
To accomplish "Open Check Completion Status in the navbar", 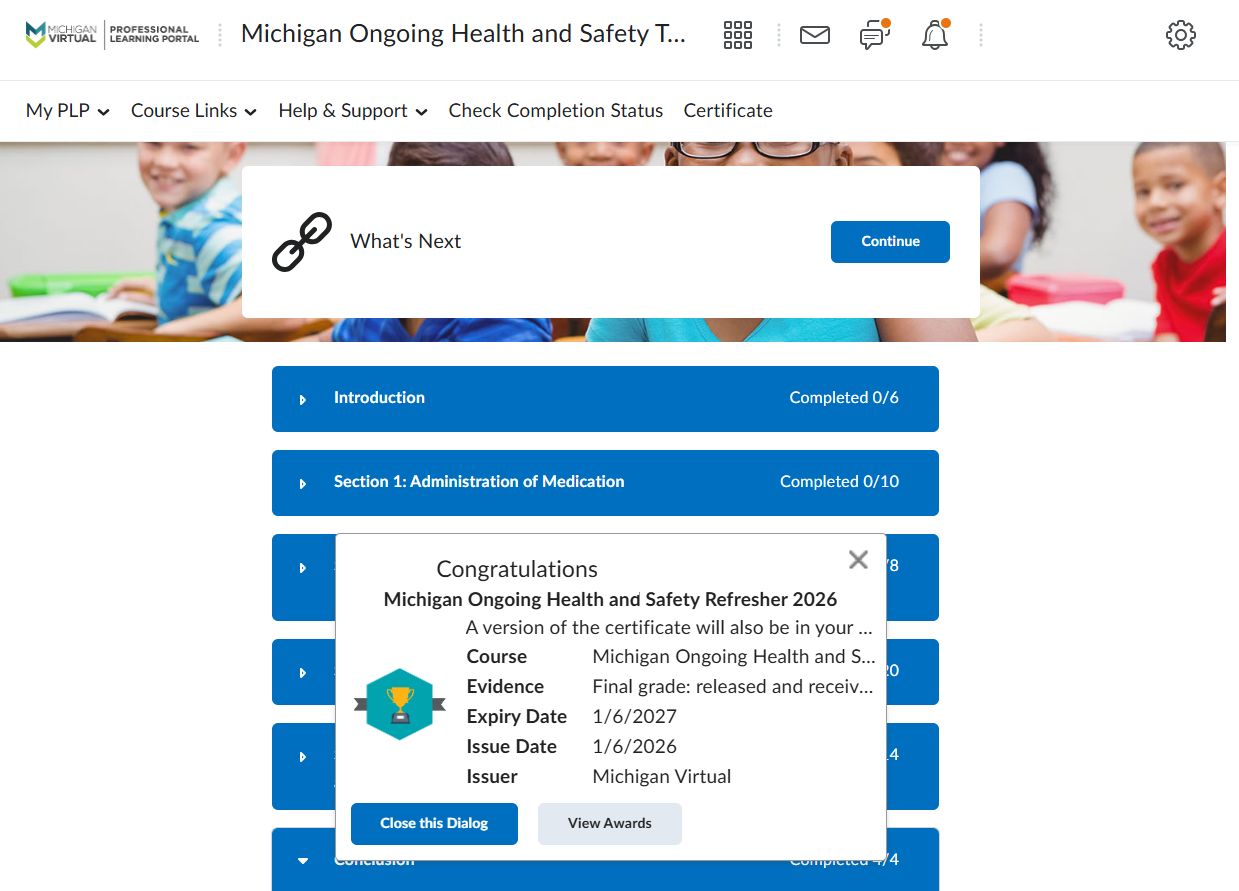I will (555, 111).
